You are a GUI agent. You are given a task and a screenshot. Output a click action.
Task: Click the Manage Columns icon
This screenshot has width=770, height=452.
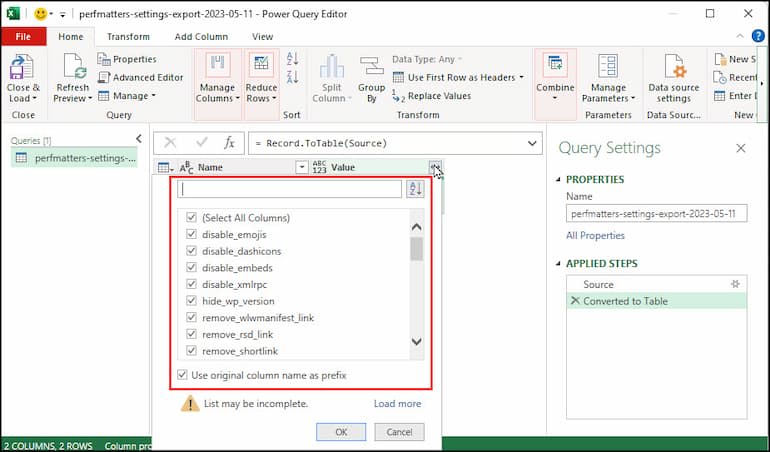click(217, 66)
